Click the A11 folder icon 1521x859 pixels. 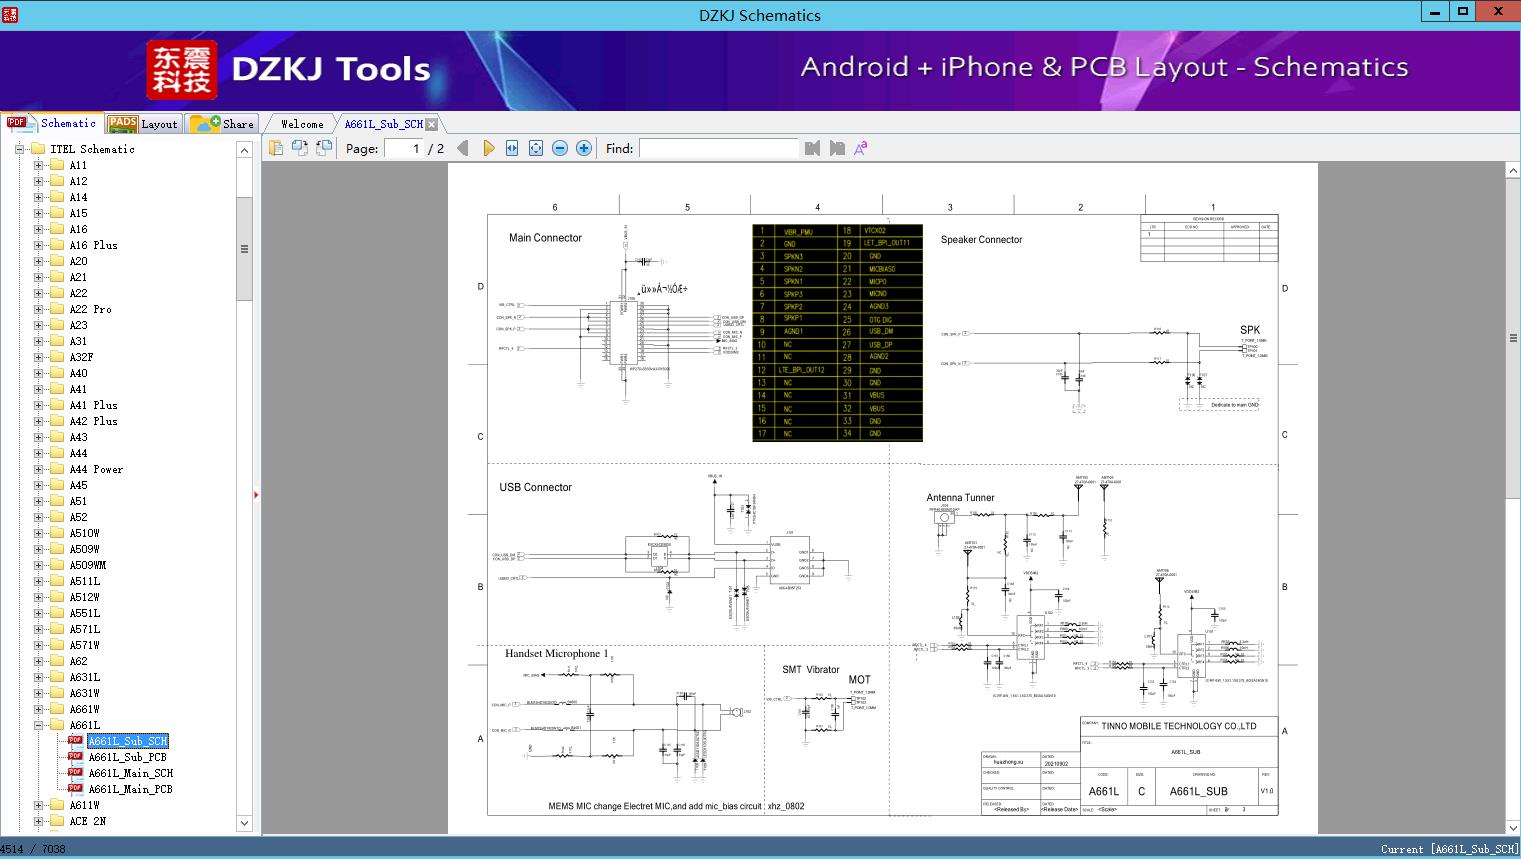point(57,165)
